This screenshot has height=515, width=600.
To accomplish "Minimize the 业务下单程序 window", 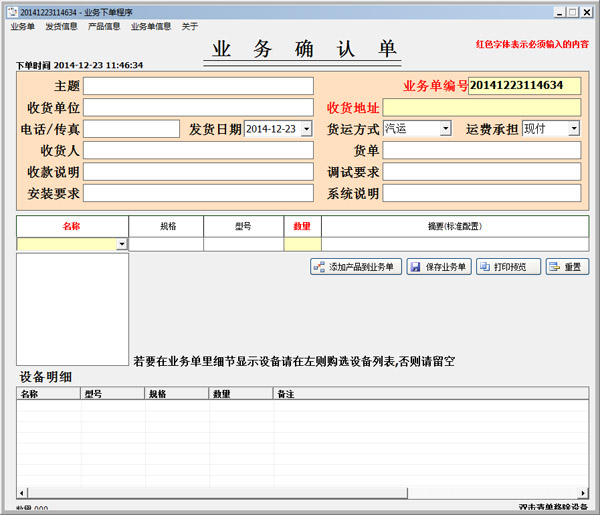I will (559, 12).
